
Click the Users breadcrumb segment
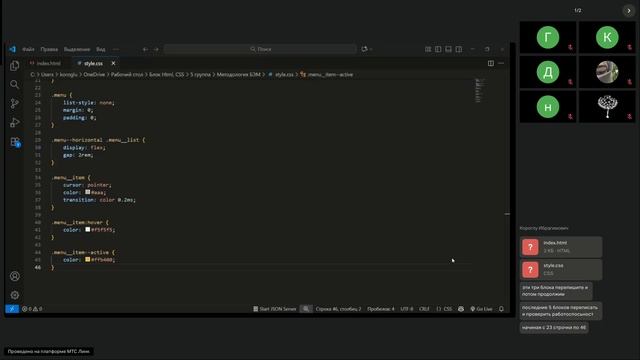[47, 75]
